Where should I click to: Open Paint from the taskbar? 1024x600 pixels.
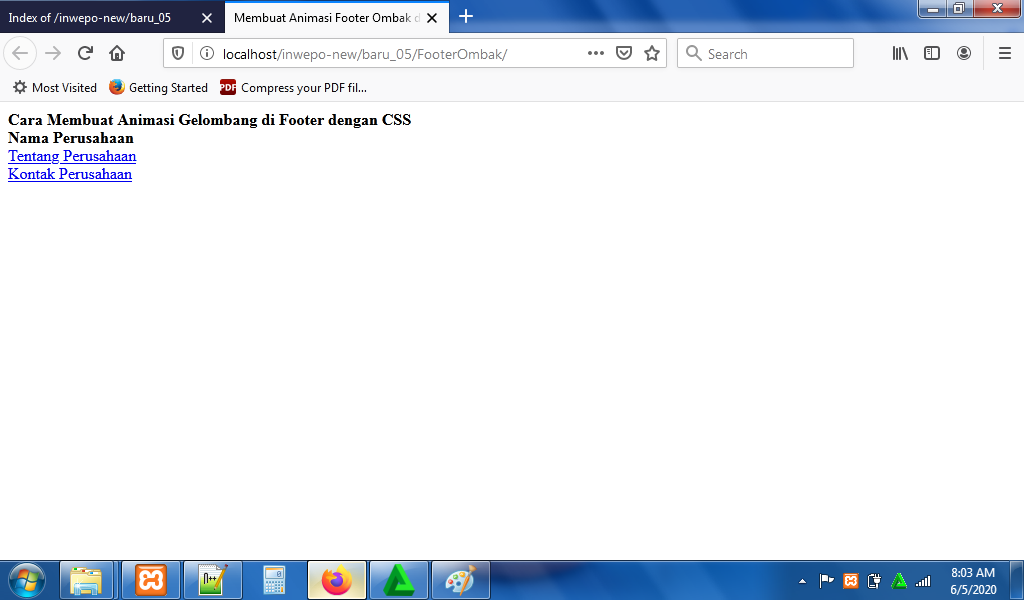pyautogui.click(x=461, y=580)
